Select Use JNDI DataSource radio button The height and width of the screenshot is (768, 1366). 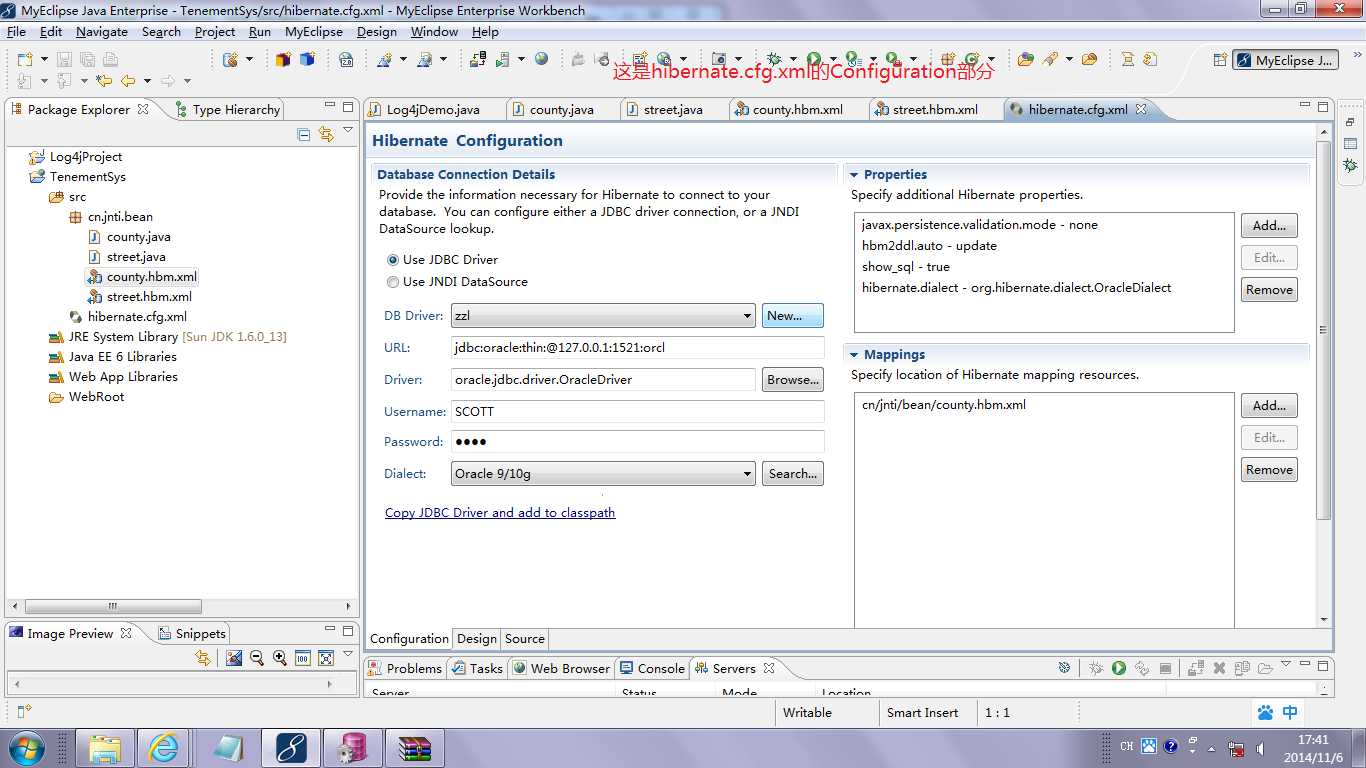coord(393,282)
